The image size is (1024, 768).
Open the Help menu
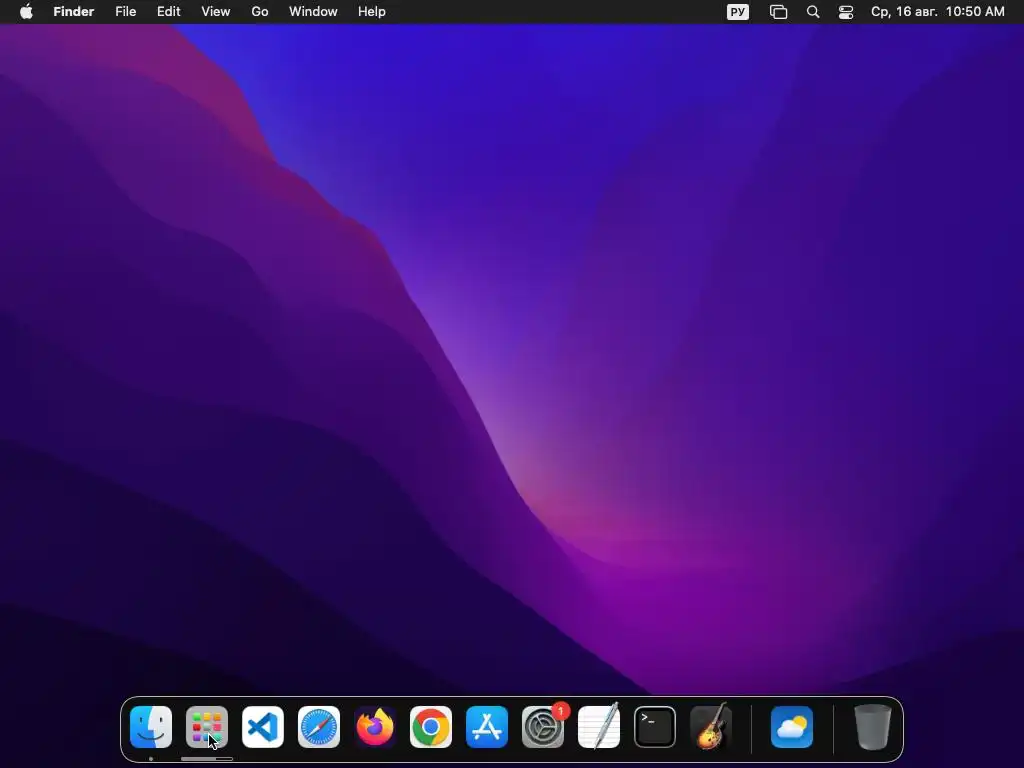tap(372, 12)
